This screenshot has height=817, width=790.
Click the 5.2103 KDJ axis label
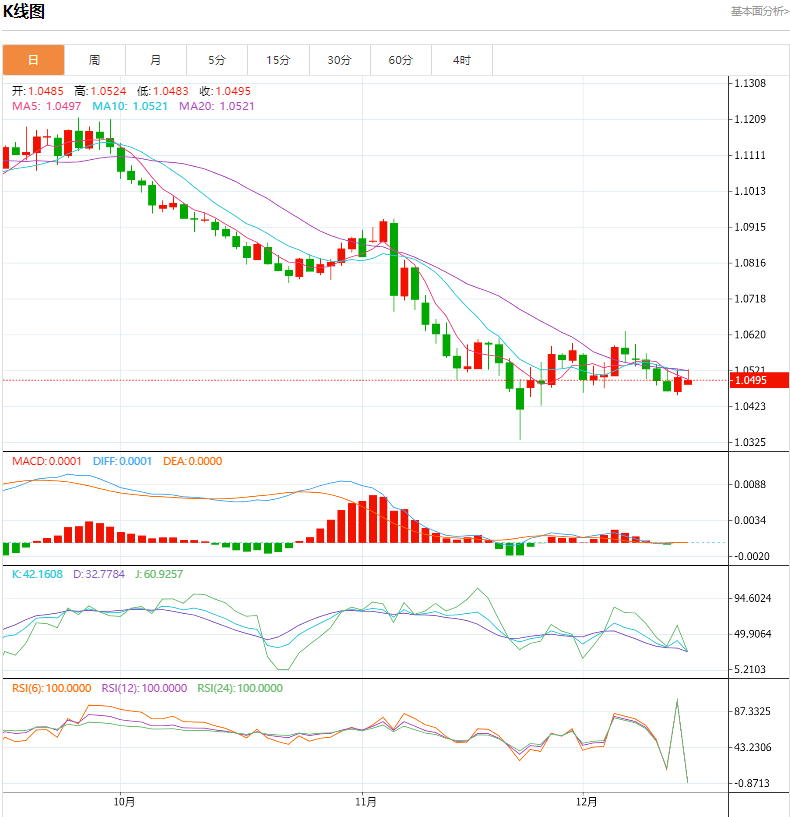click(750, 669)
